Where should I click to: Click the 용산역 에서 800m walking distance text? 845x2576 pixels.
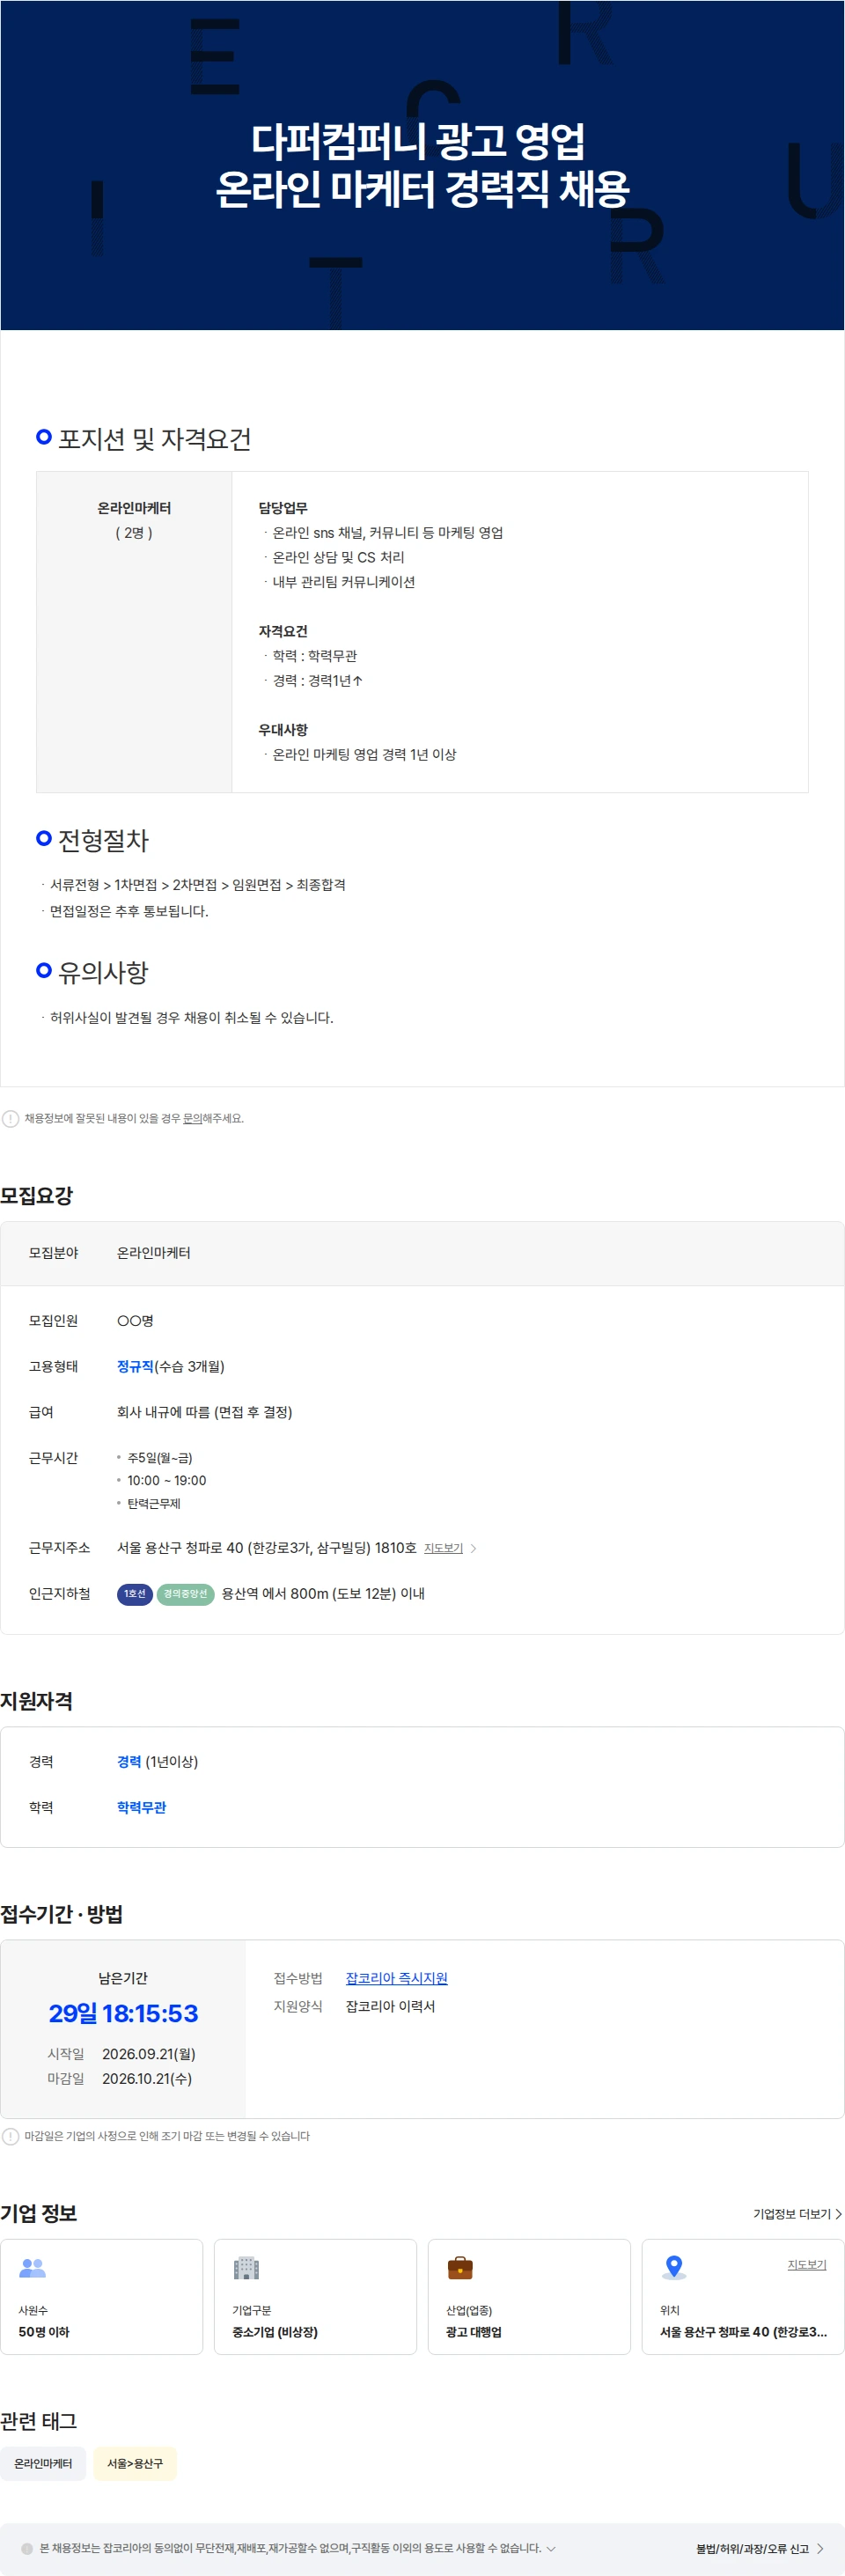(323, 1594)
